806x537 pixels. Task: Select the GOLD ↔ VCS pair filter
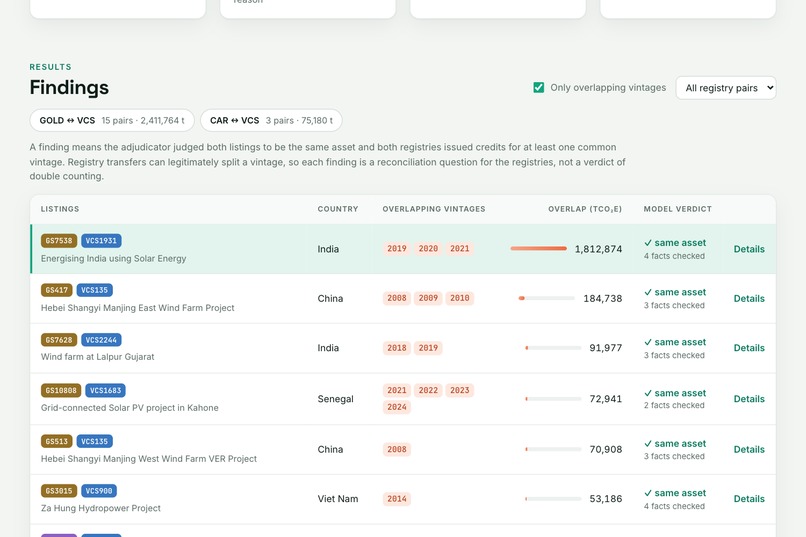click(112, 120)
